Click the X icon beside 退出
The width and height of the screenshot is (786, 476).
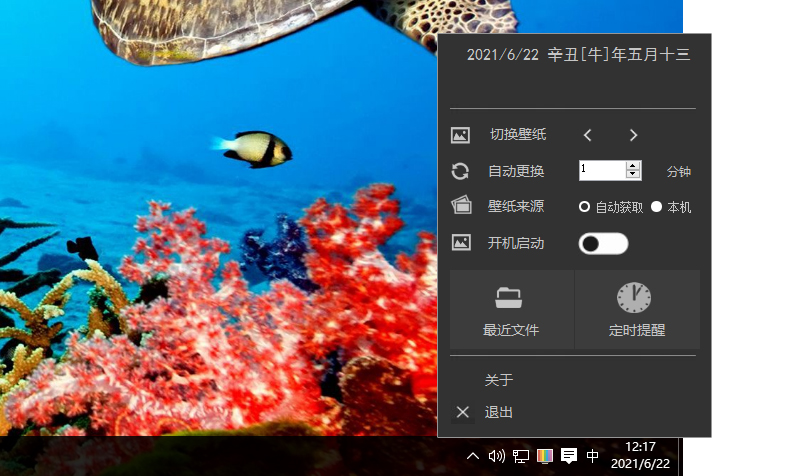(463, 412)
